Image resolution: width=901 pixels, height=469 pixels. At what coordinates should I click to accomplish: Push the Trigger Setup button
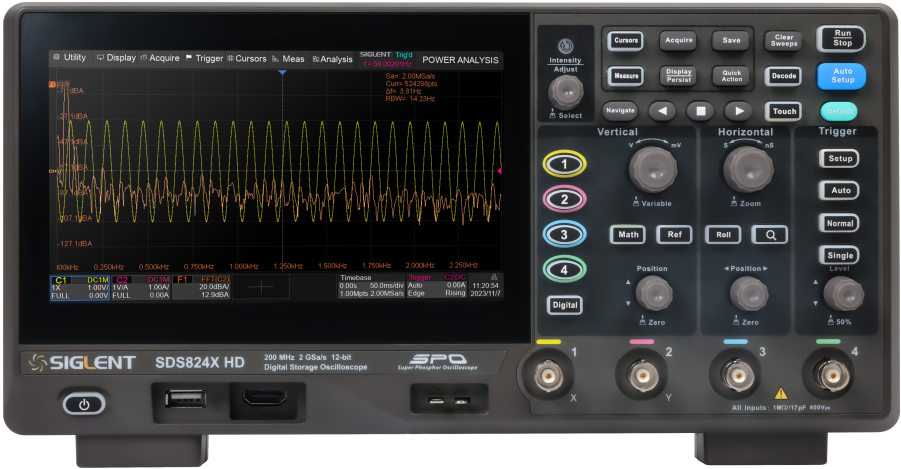coord(839,159)
